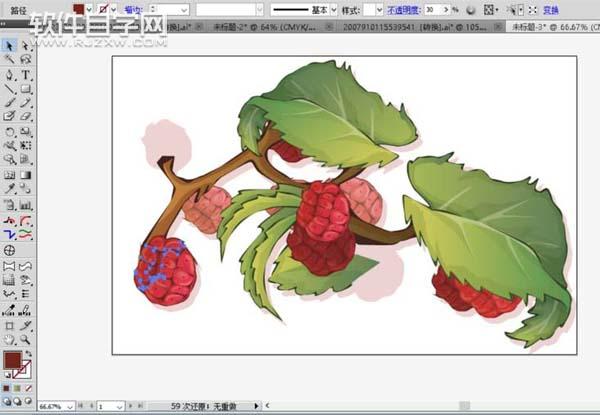Select the Selection arrow tool
The image size is (600, 415).
pyautogui.click(x=9, y=45)
